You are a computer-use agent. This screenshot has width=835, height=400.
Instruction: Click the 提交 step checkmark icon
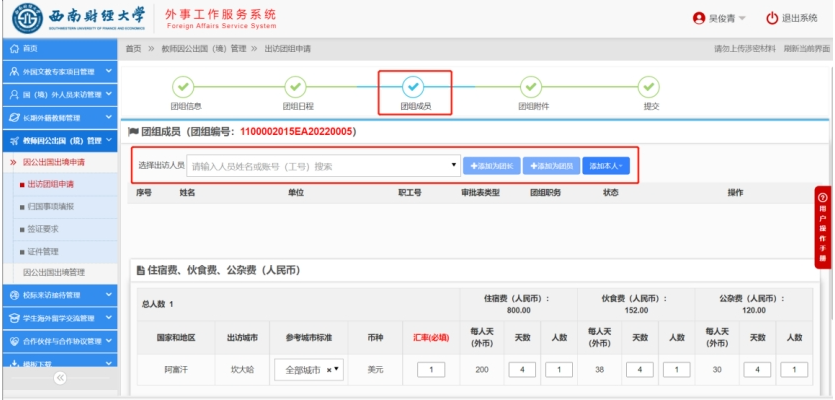(650, 87)
